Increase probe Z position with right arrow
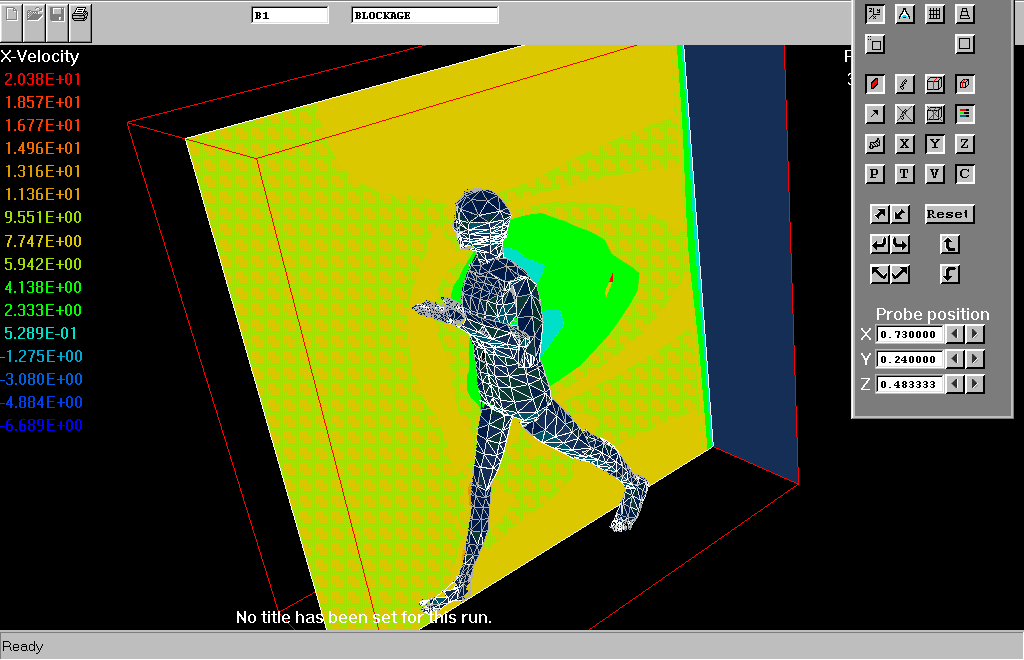Viewport: 1024px width, 660px height. pyautogui.click(x=975, y=384)
